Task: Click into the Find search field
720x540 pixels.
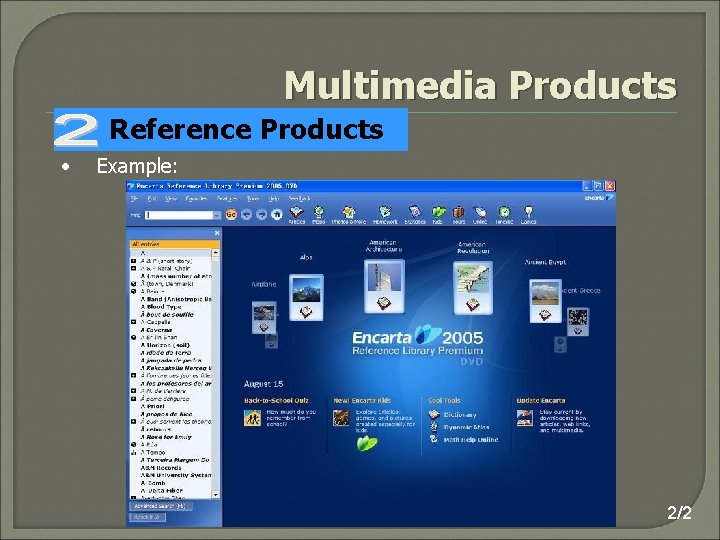Action: coord(179,215)
